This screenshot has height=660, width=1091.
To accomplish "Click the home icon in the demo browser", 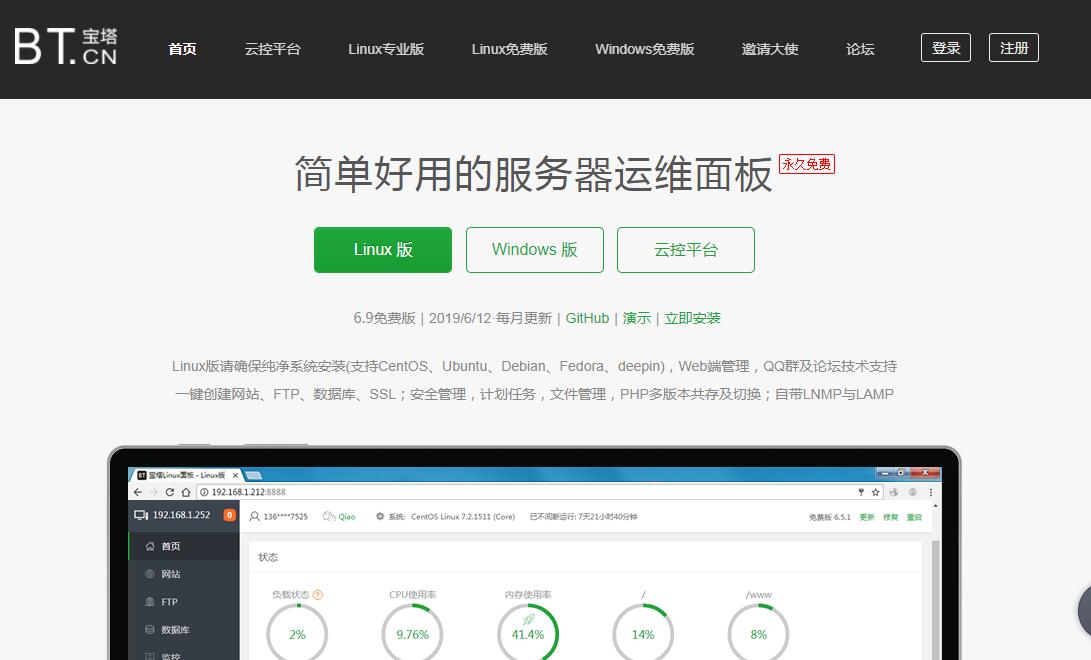I will point(186,492).
